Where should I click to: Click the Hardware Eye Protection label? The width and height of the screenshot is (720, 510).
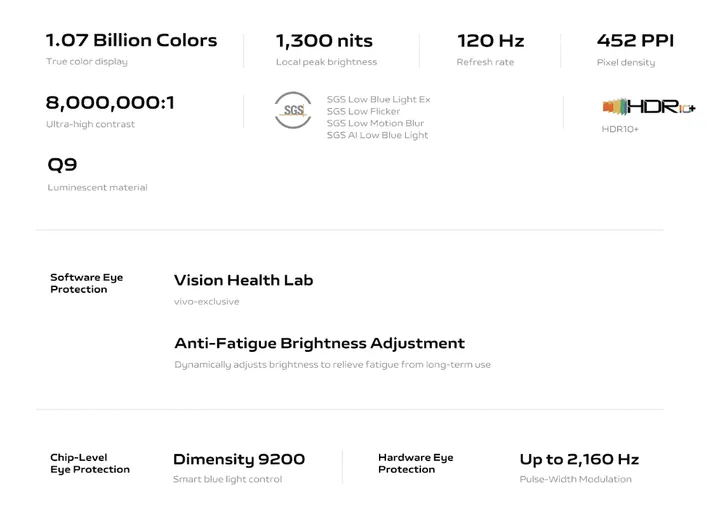(x=415, y=463)
